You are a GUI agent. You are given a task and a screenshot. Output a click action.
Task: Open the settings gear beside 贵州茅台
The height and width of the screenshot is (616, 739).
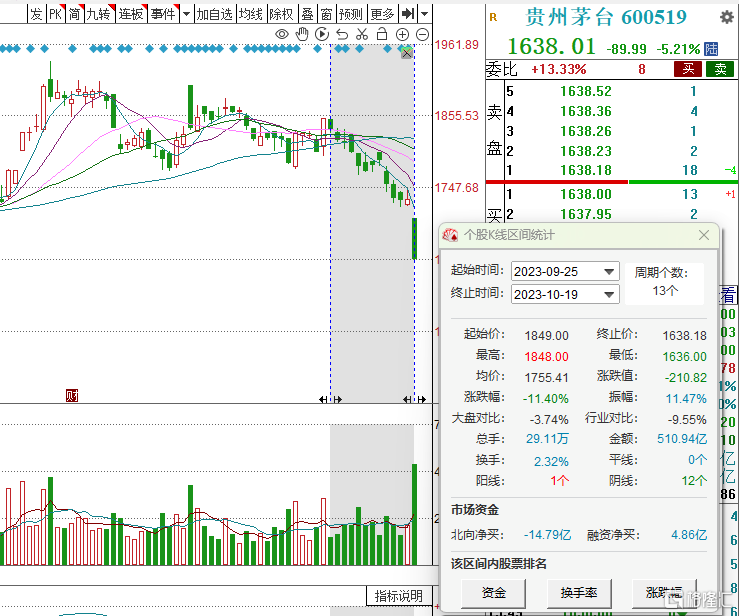coord(727,17)
